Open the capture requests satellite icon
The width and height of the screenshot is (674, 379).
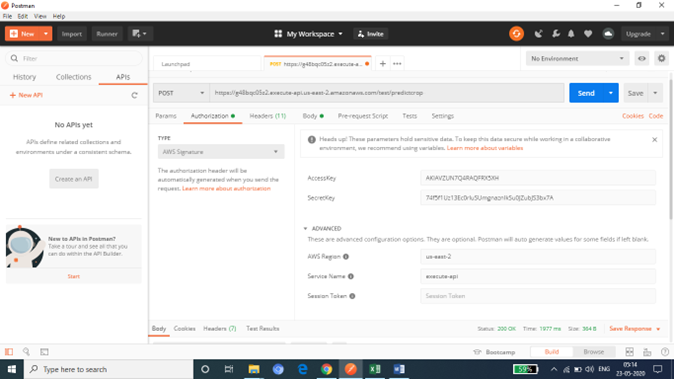[538, 34]
